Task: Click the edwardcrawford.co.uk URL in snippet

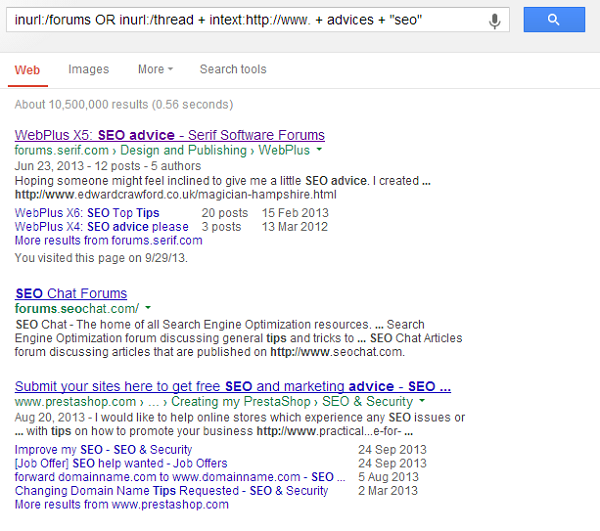Action: (176, 195)
